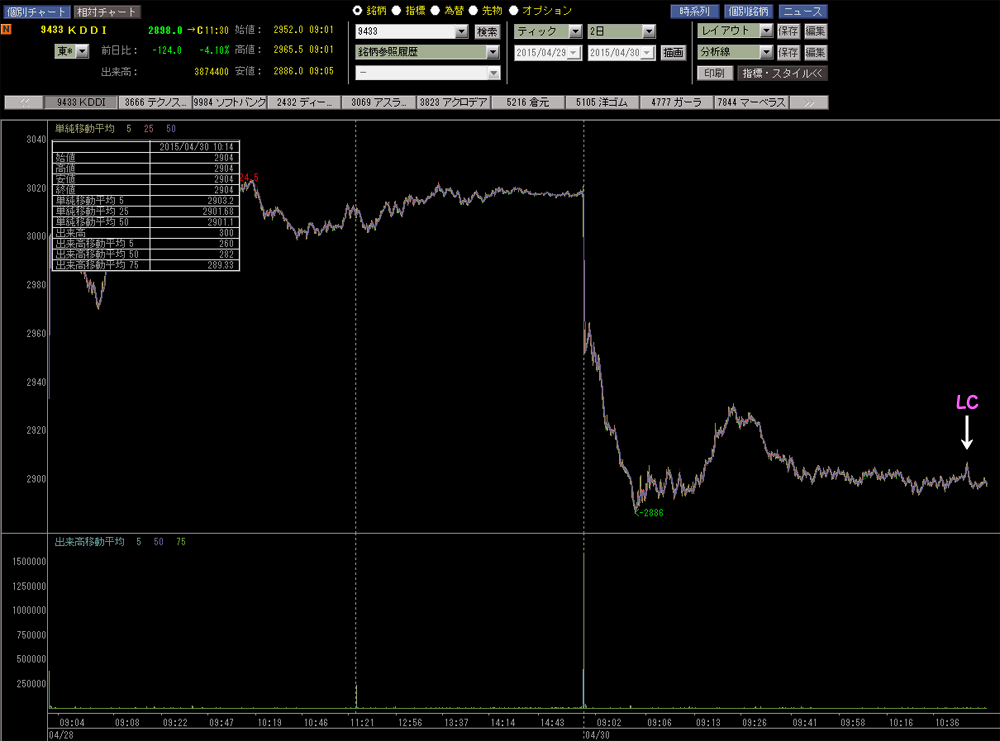Open the 銘柄参照履歴 dropdown
The height and width of the screenshot is (741, 1000).
[427, 52]
